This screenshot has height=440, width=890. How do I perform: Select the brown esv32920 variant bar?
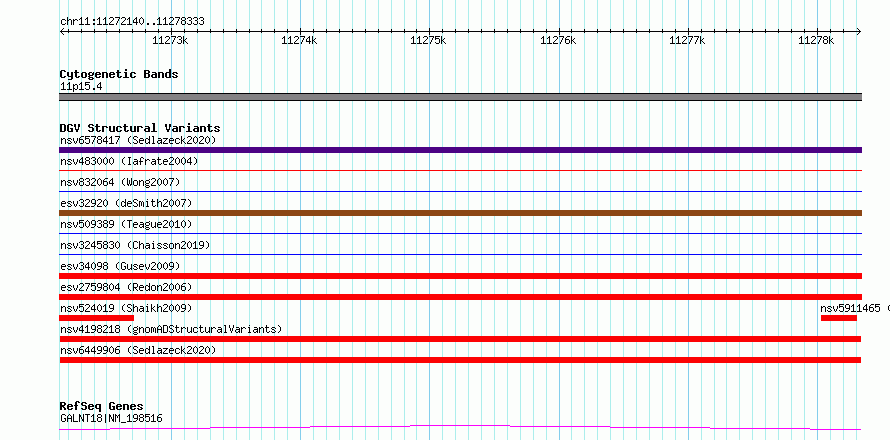460,213
